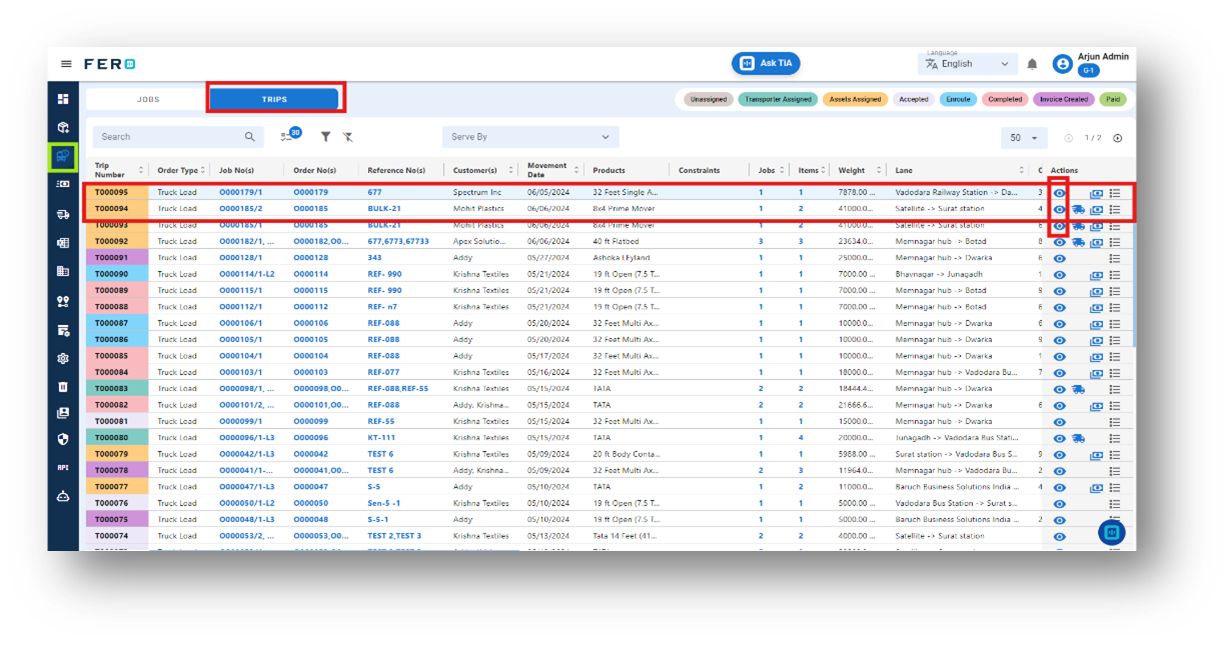Image resolution: width=1232 pixels, height=646 pixels.
Task: Open the dashboard icon in sidebar
Action: tap(63, 99)
